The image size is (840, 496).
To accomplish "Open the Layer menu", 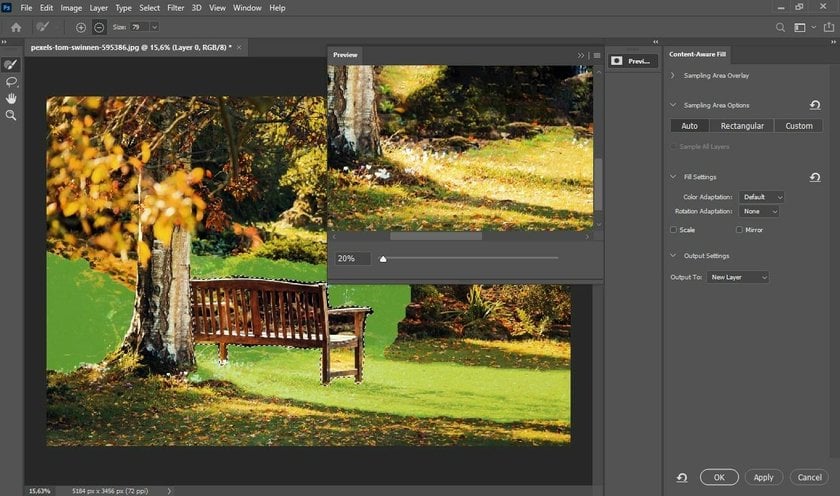I will [x=99, y=8].
